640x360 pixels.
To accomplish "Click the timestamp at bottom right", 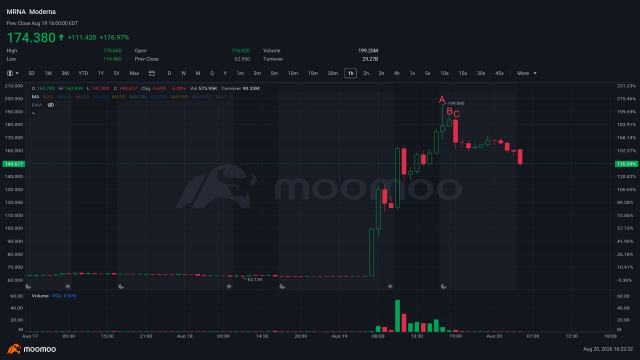I will point(608,349).
